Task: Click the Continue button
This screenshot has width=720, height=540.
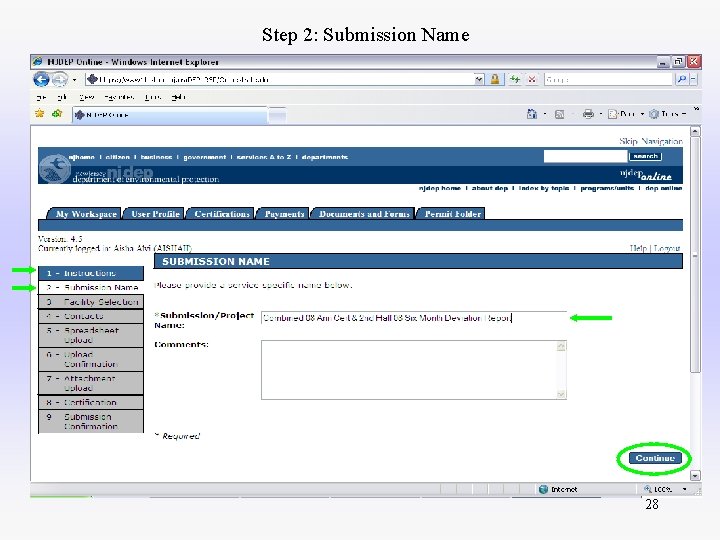Action: click(655, 458)
